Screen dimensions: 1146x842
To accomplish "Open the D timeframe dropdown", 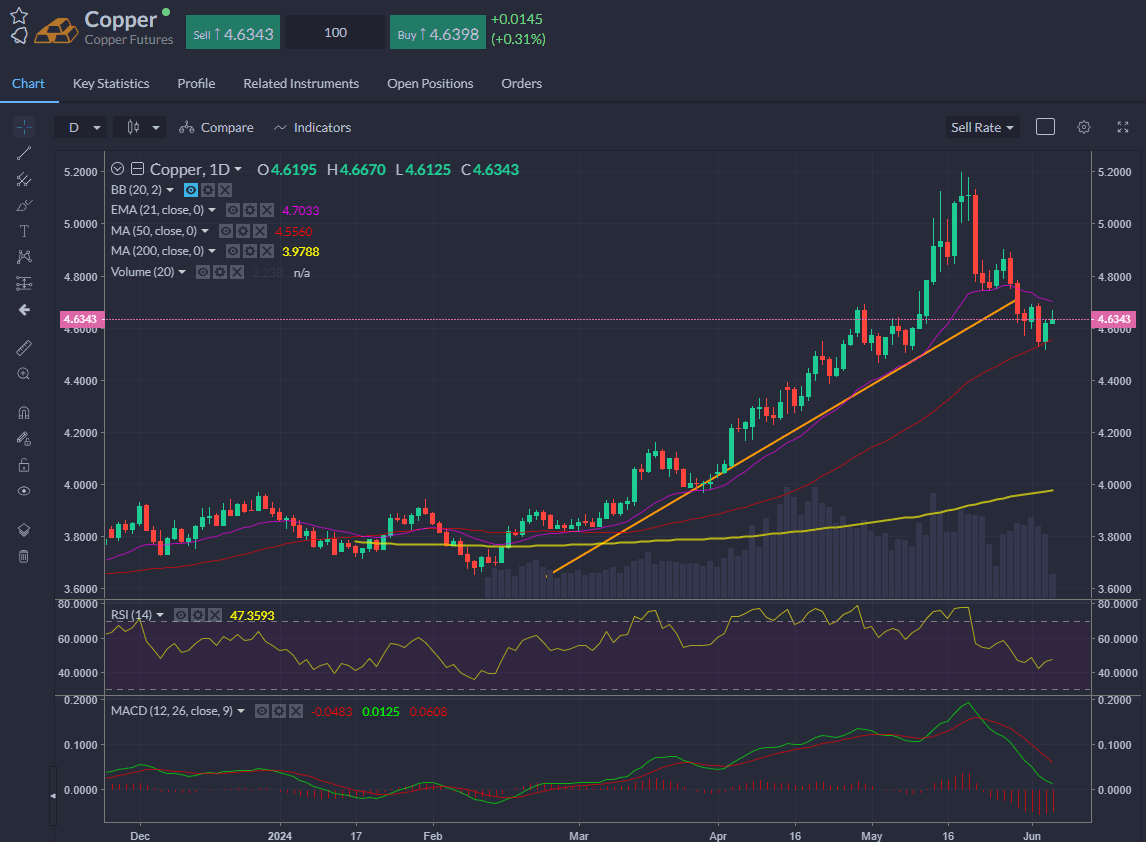I will [x=81, y=127].
